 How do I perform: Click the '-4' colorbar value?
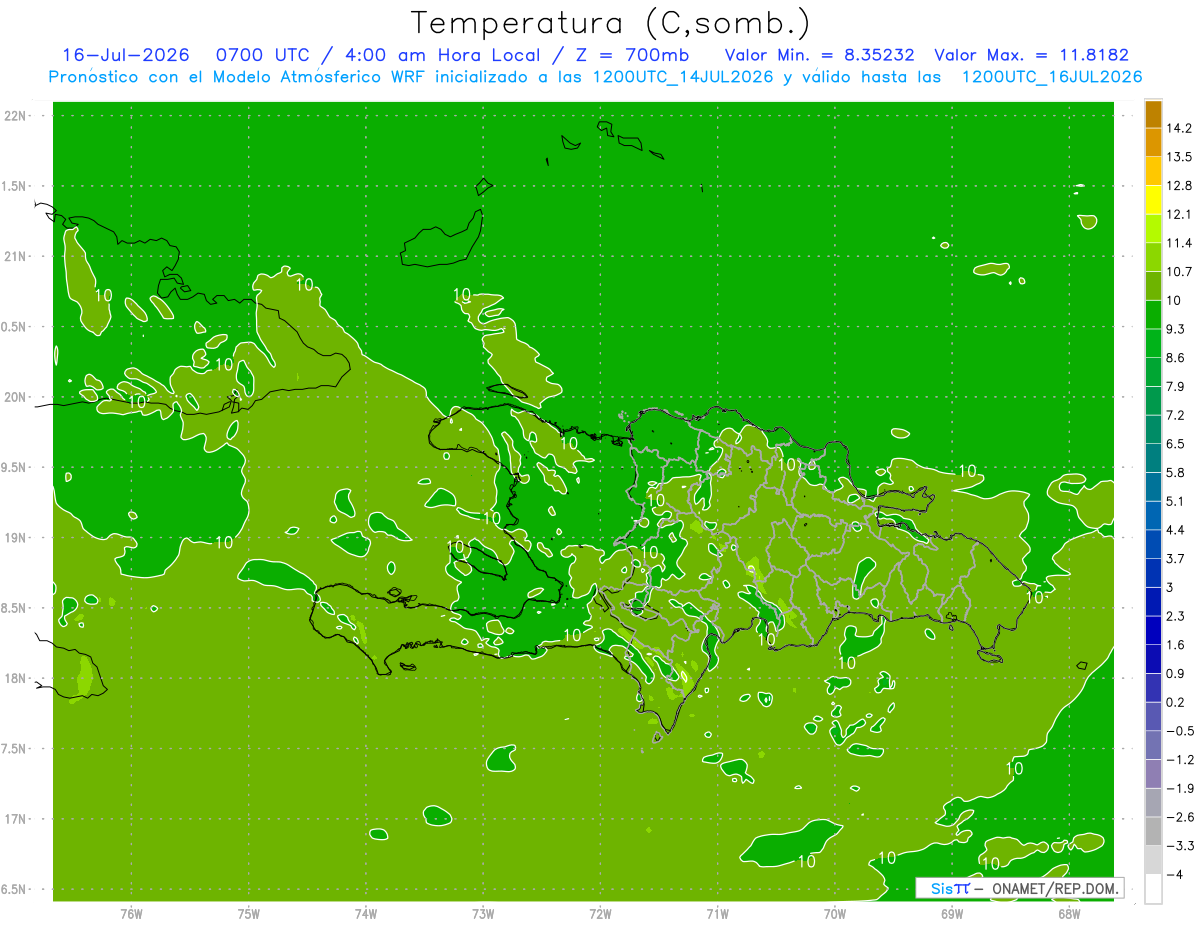[x=1174, y=874]
